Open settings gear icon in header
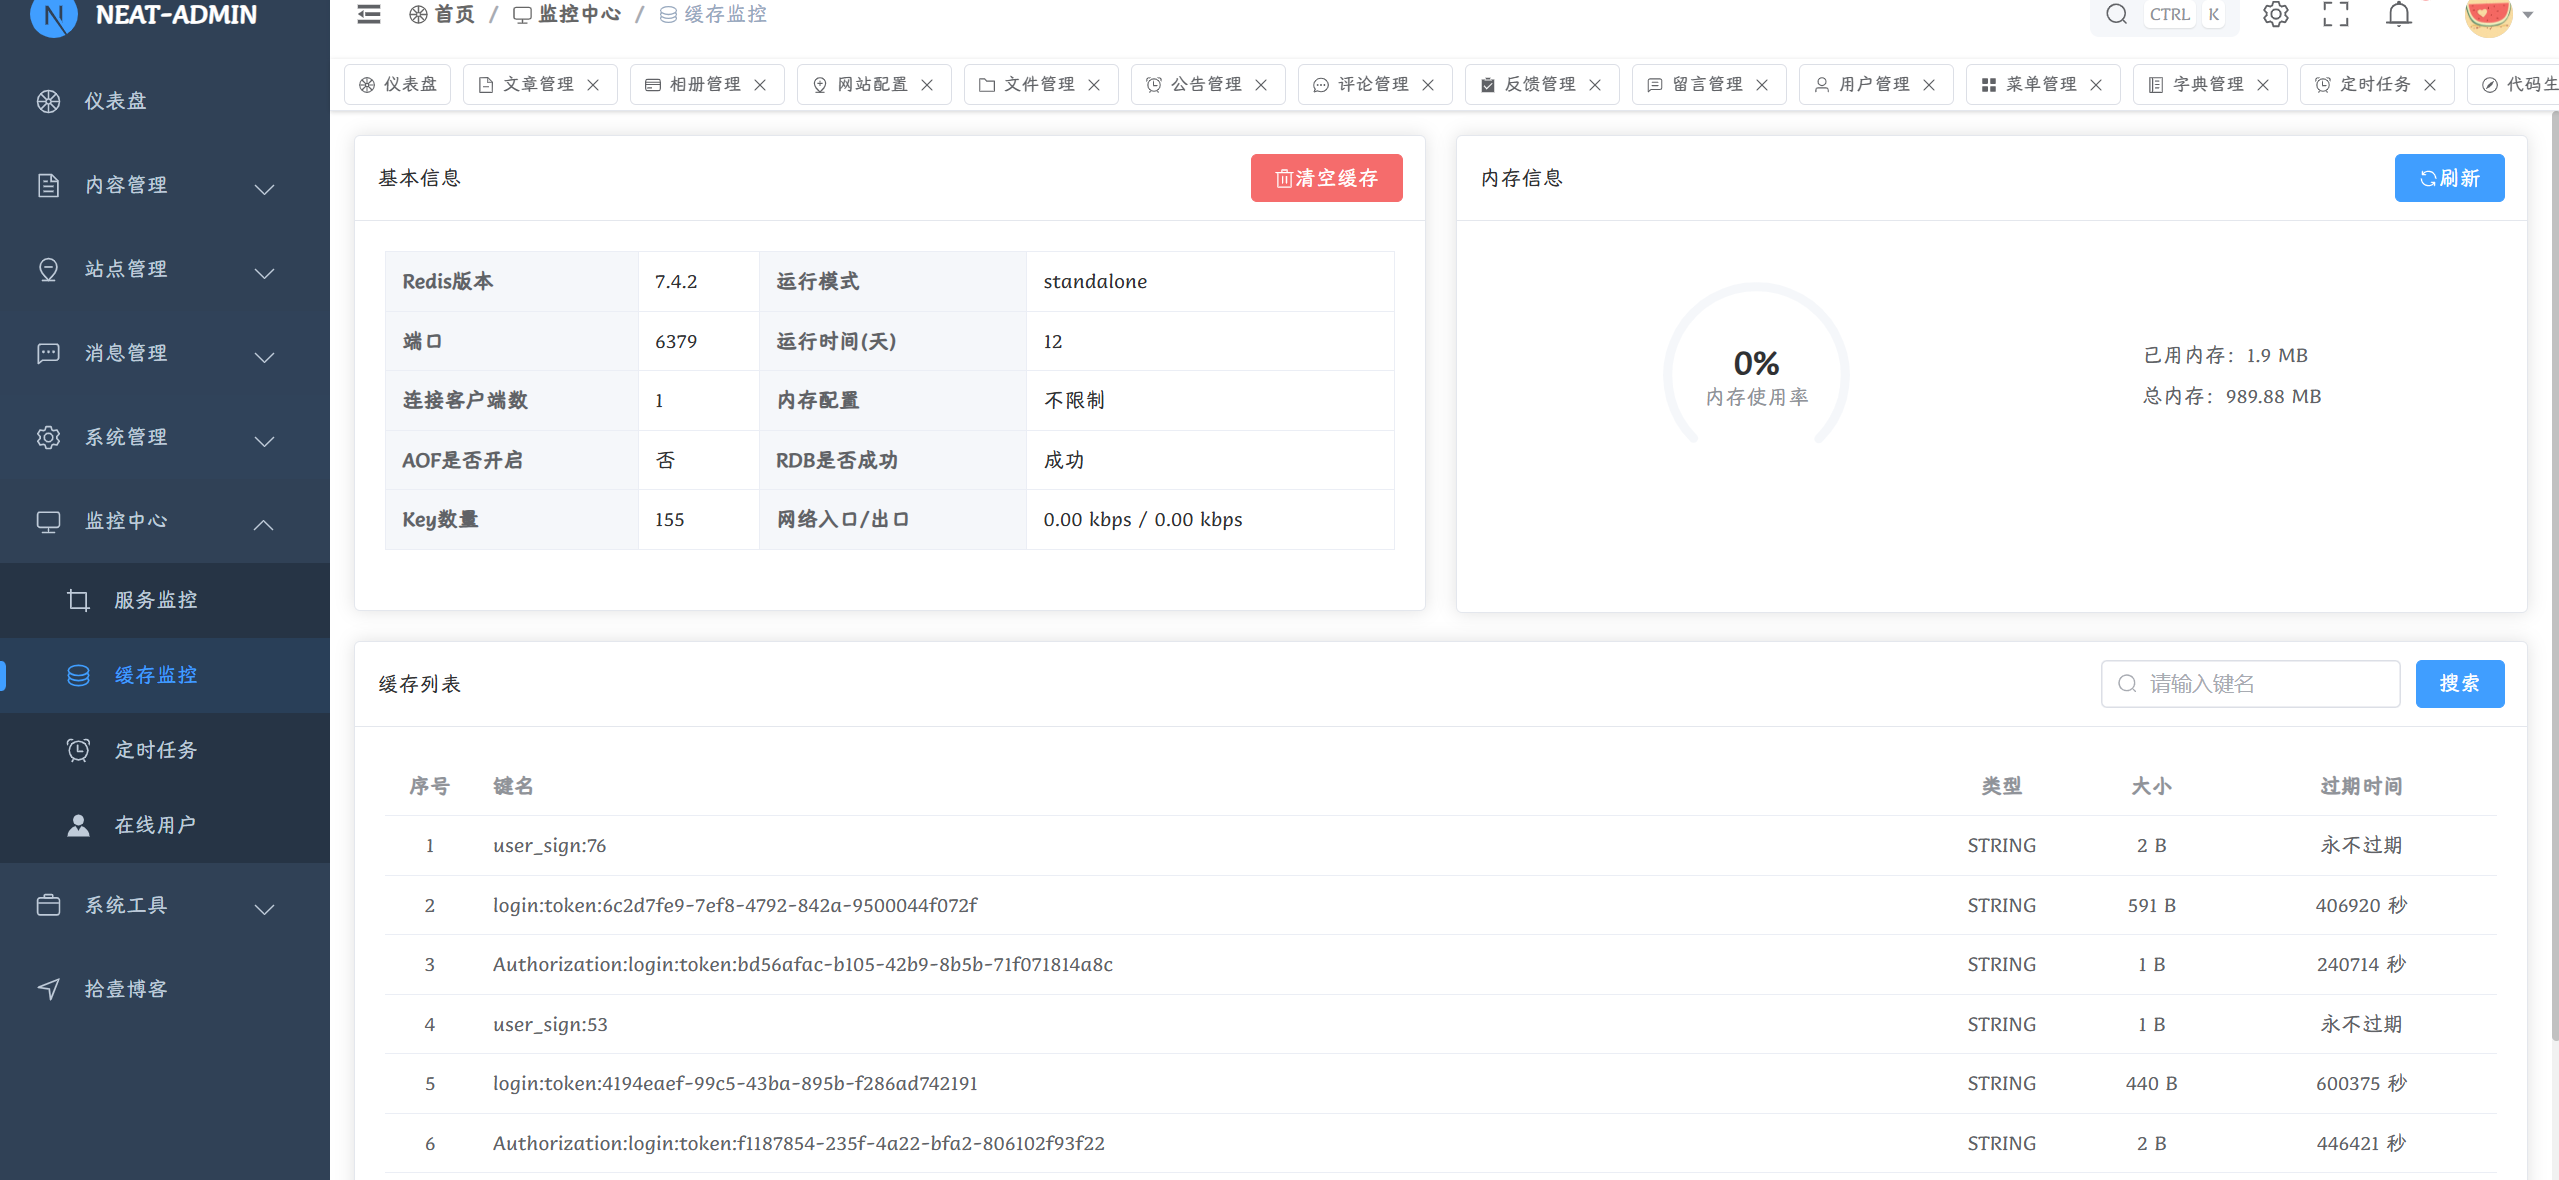The width and height of the screenshot is (2559, 1180). 2275,14
